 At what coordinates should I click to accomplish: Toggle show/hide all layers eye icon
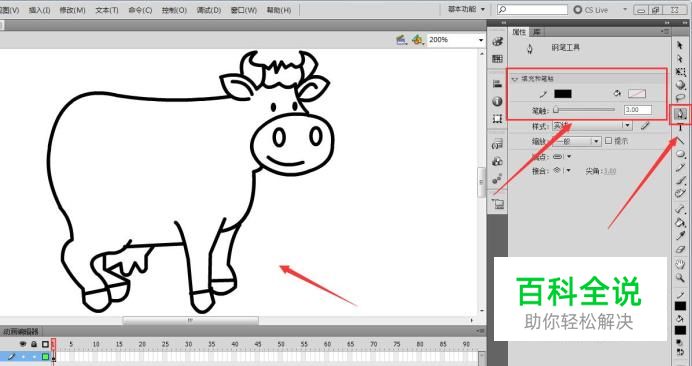pyautogui.click(x=23, y=344)
